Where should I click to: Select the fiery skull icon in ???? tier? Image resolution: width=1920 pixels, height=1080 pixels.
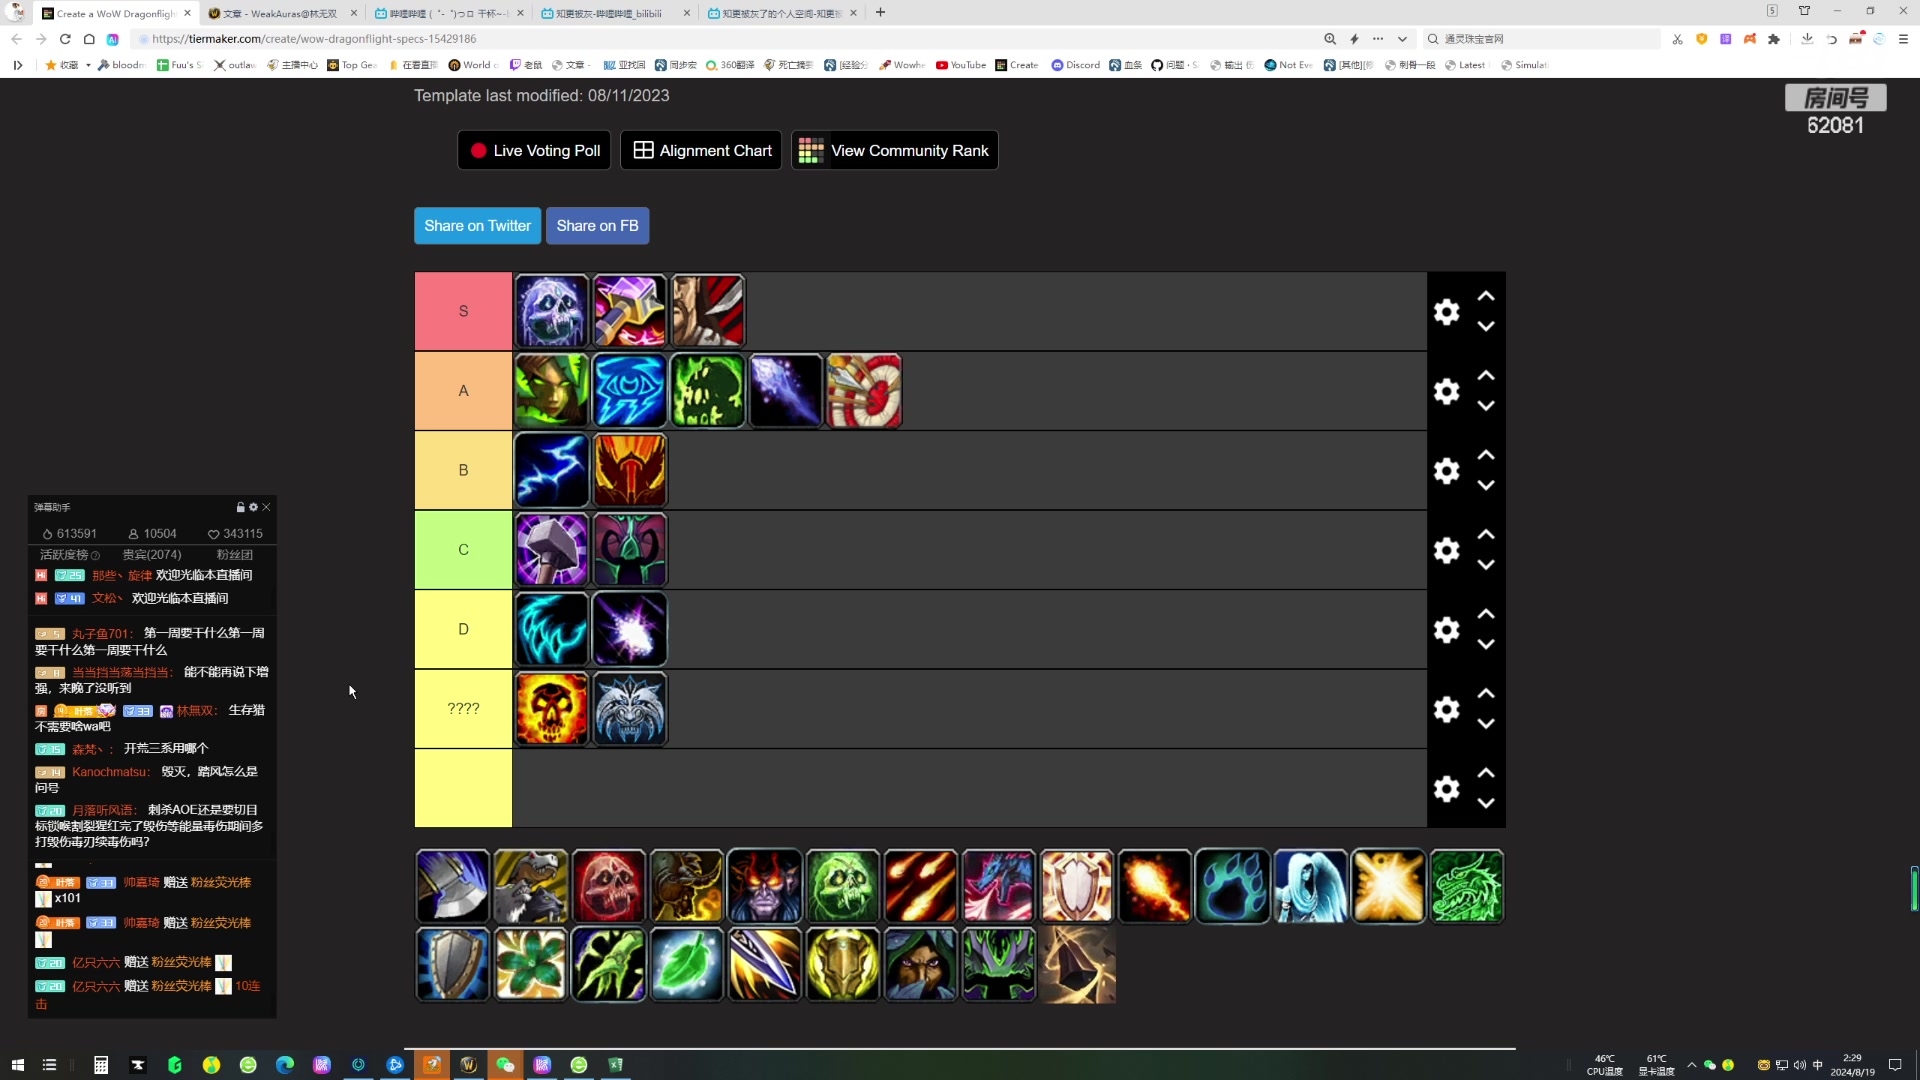pos(552,709)
